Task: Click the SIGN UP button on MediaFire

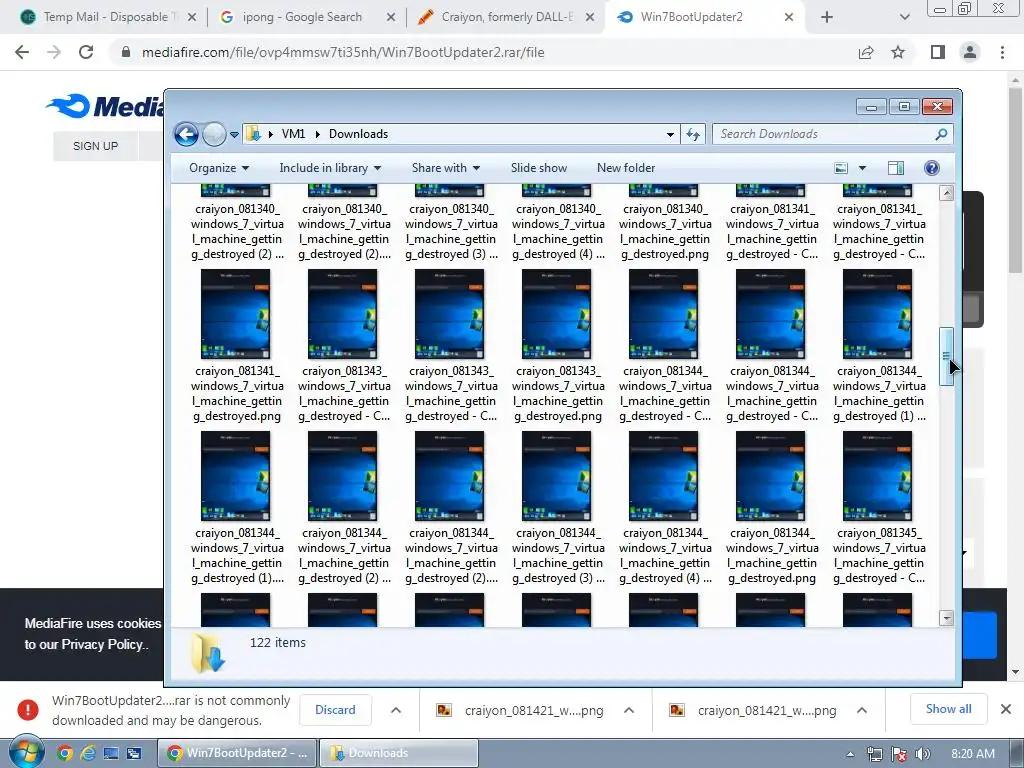Action: (x=95, y=146)
